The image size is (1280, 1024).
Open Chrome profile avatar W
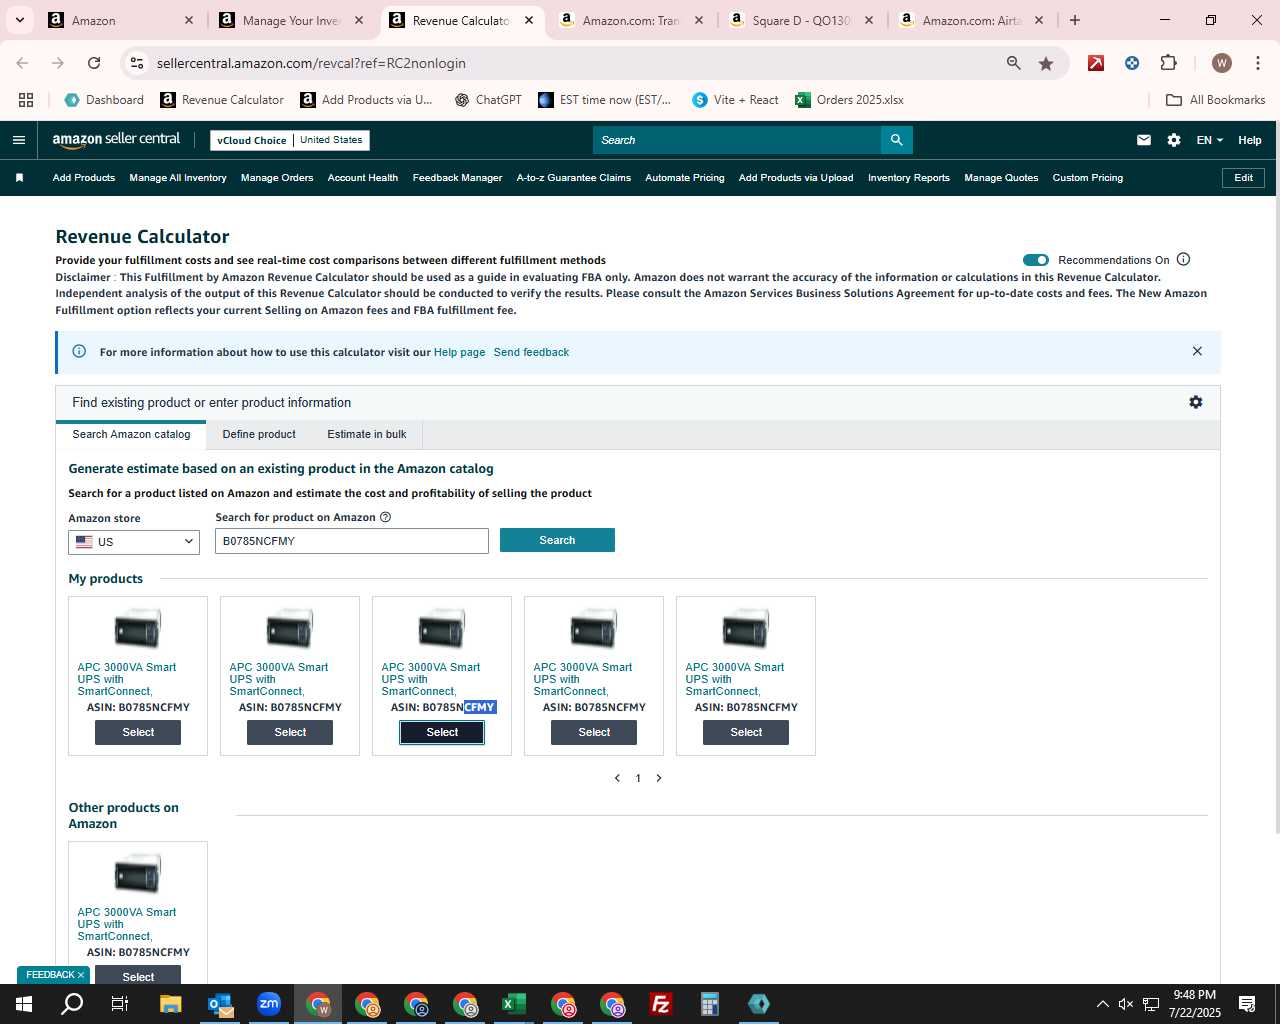(1221, 63)
